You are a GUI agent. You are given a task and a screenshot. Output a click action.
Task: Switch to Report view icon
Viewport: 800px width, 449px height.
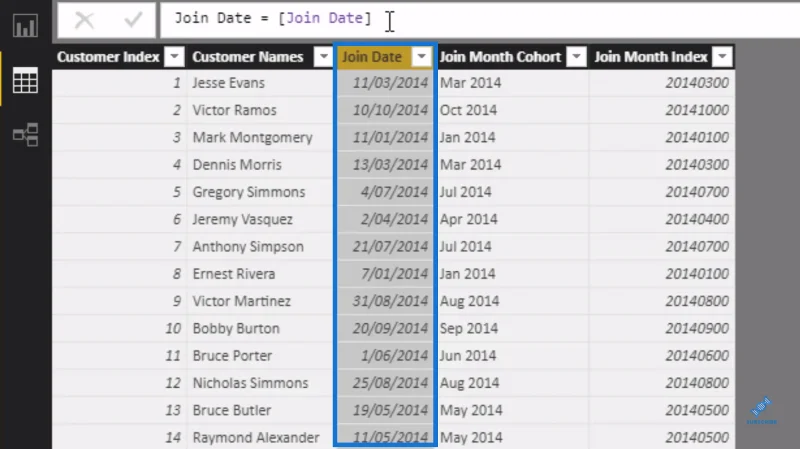(26, 25)
